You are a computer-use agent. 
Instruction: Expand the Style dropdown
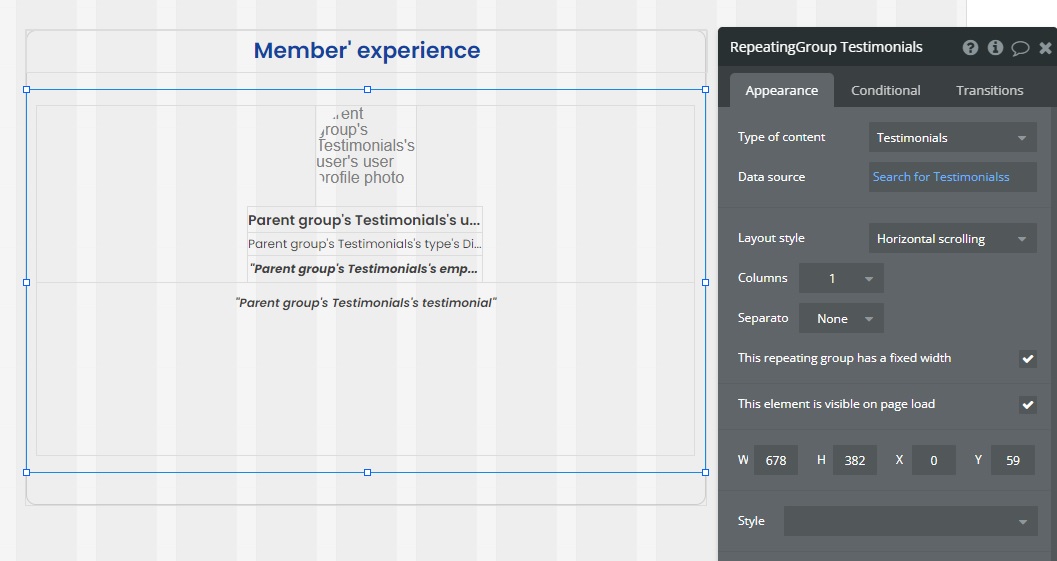coord(910,521)
